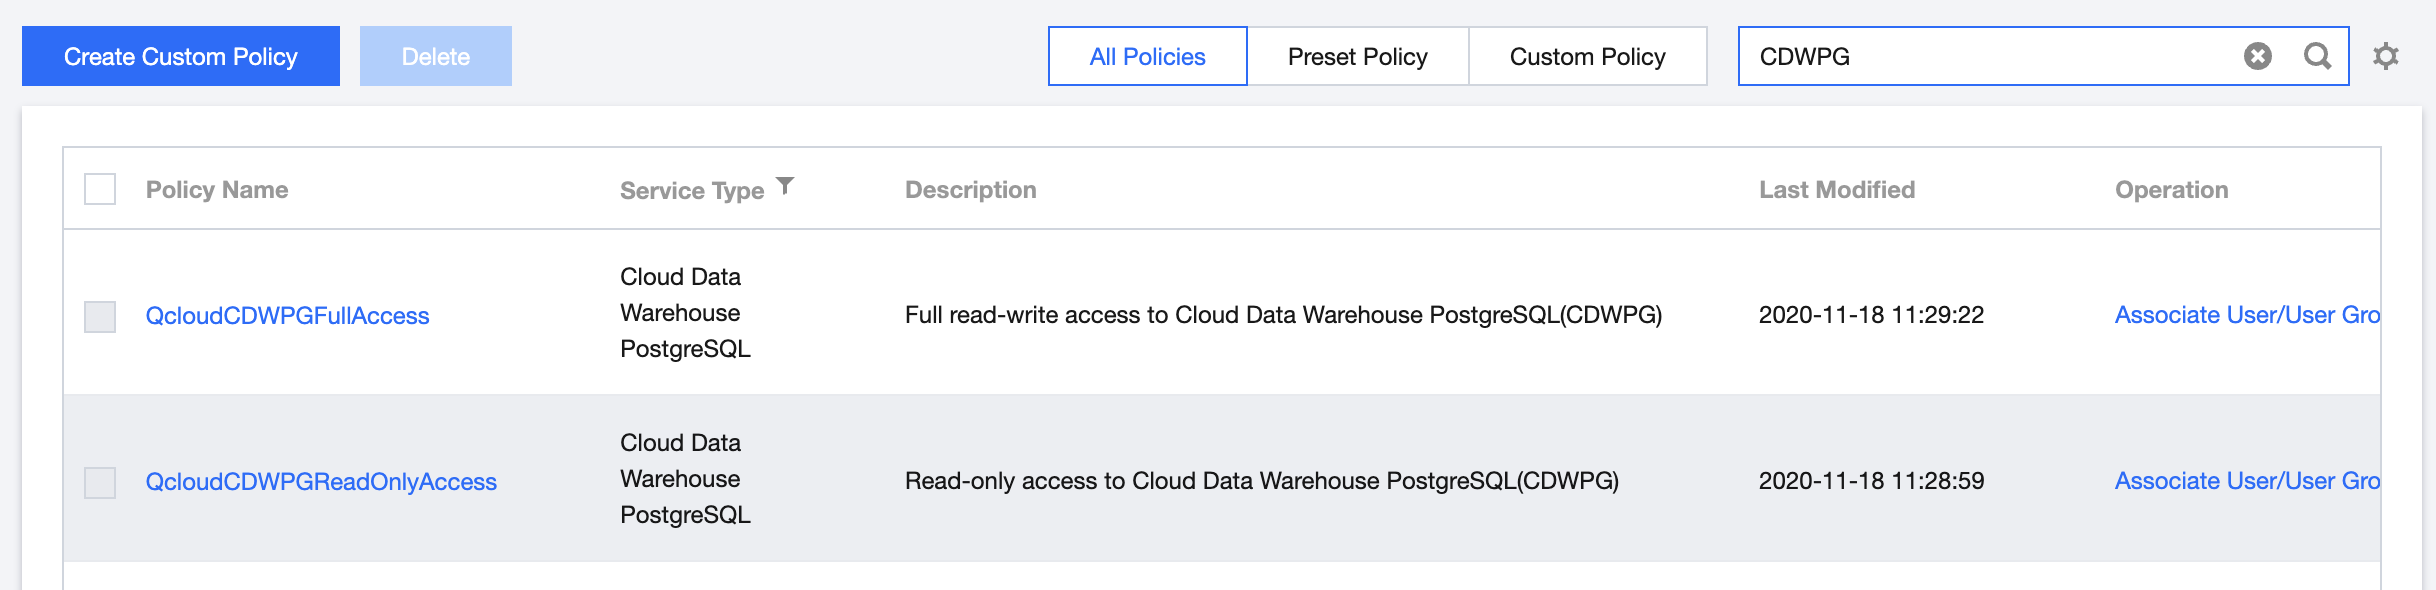
Task: Open the table settings gear
Action: point(2386,56)
